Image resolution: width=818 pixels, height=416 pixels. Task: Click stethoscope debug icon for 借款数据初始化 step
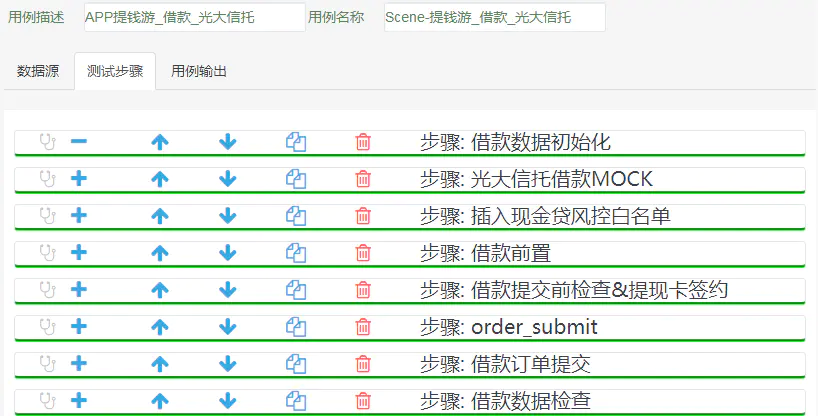pos(47,141)
